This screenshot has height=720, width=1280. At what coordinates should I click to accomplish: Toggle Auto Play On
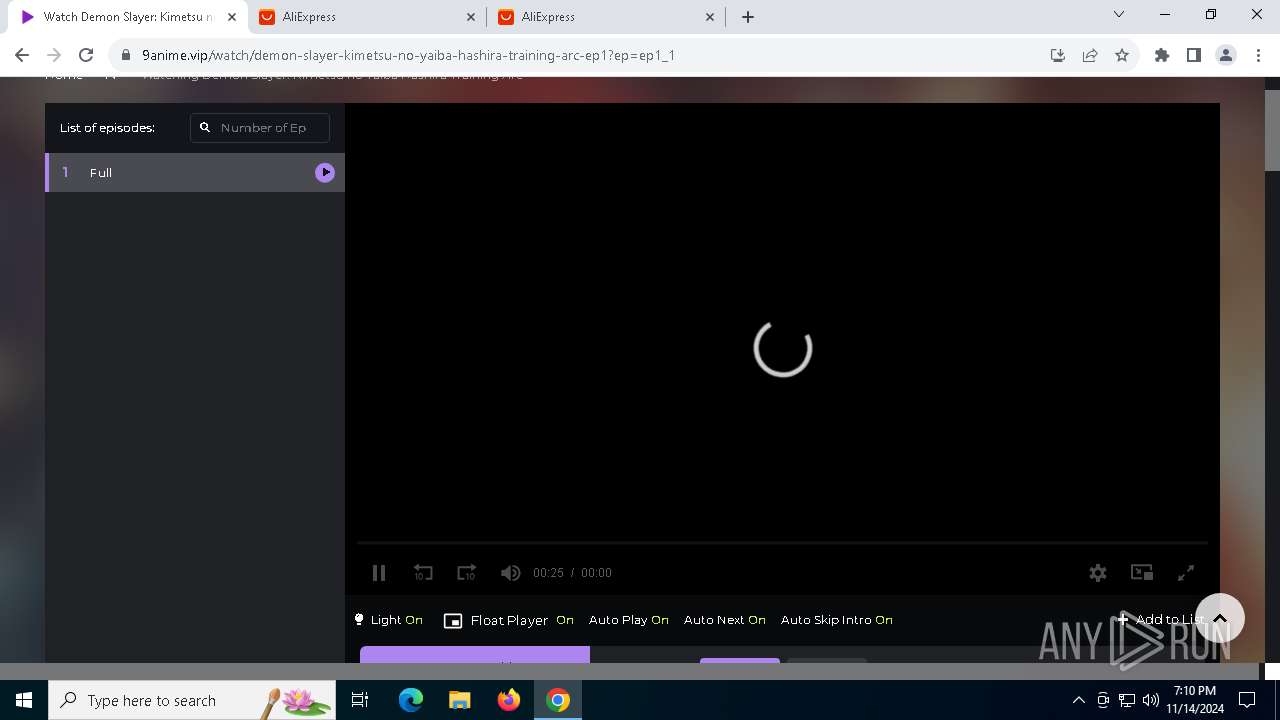point(629,620)
